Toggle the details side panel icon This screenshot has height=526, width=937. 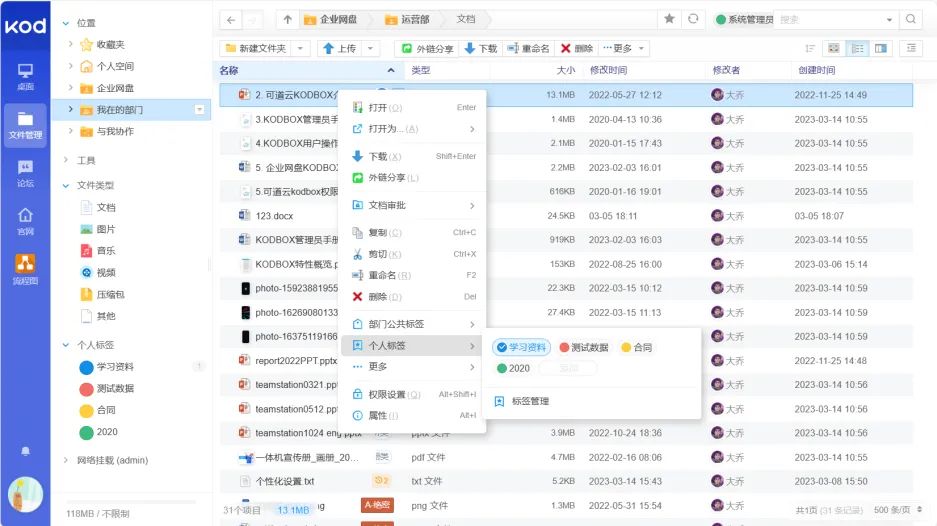tap(911, 48)
